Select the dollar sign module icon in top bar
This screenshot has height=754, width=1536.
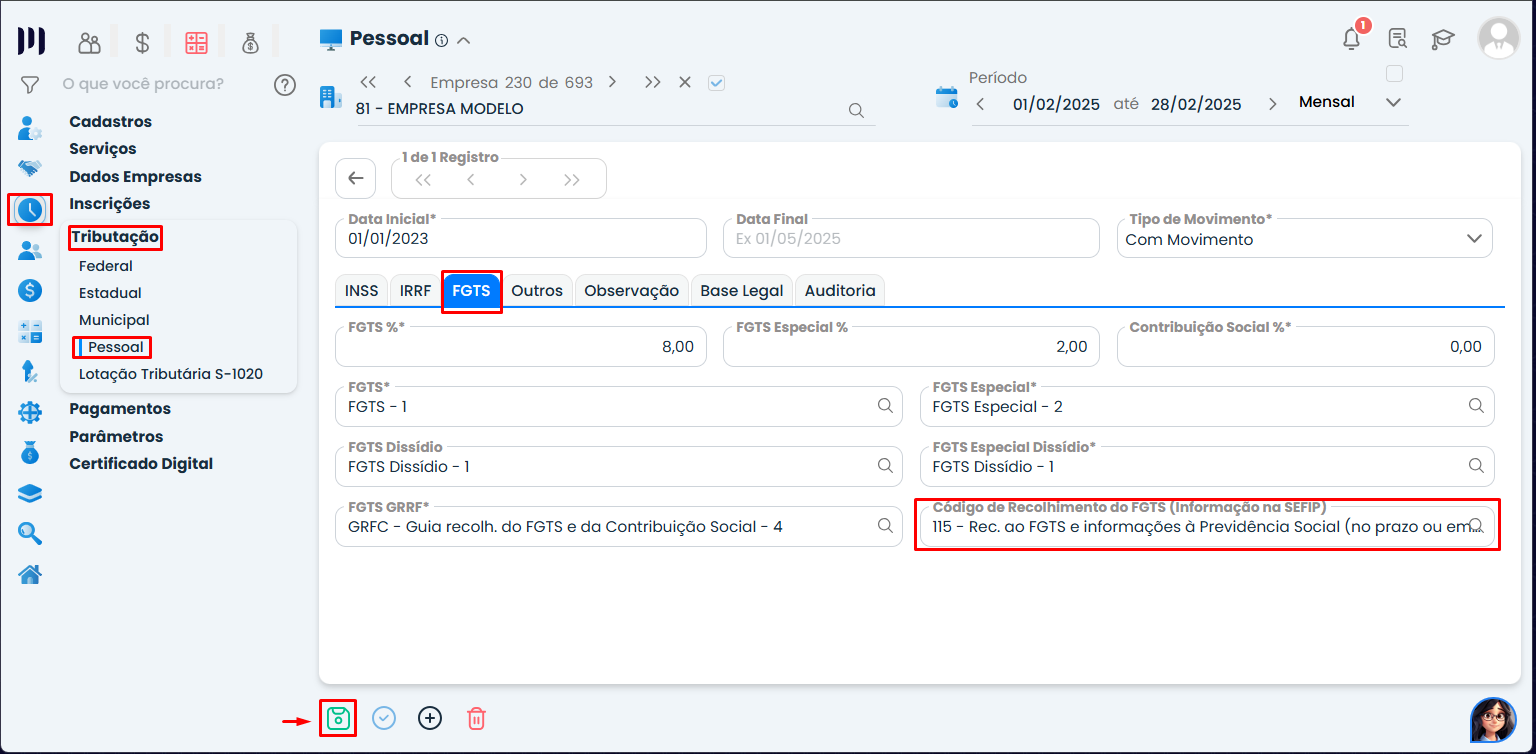[142, 42]
